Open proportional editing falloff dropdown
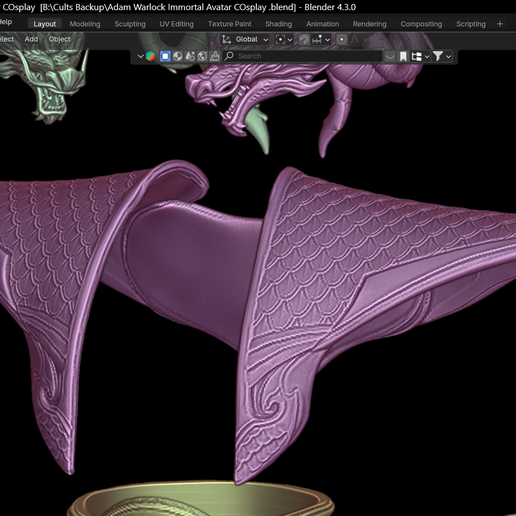The image size is (516, 516). point(359,40)
